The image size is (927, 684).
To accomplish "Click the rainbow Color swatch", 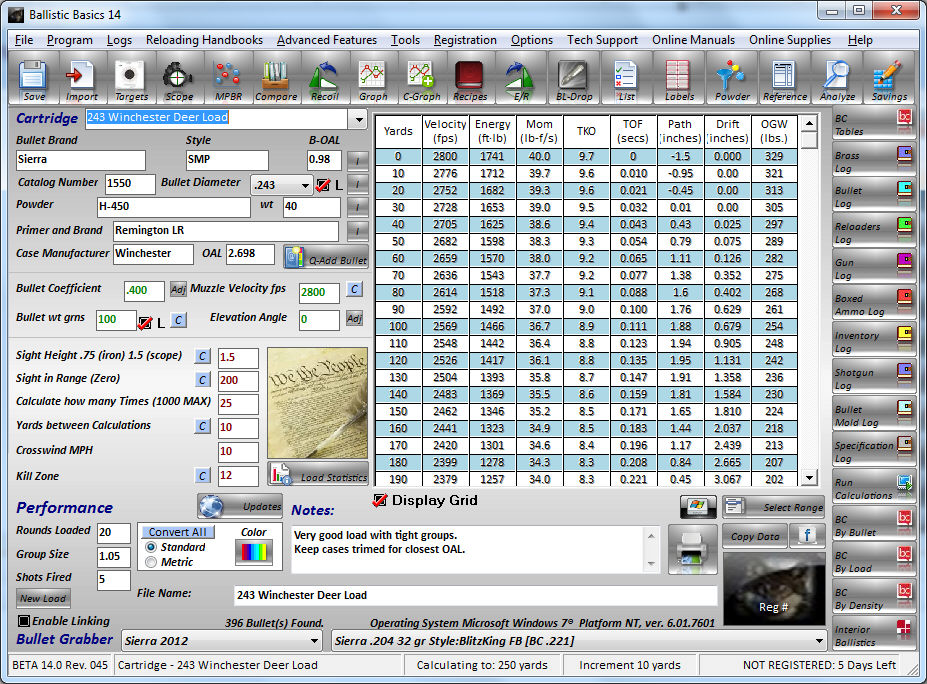I will pos(254,552).
